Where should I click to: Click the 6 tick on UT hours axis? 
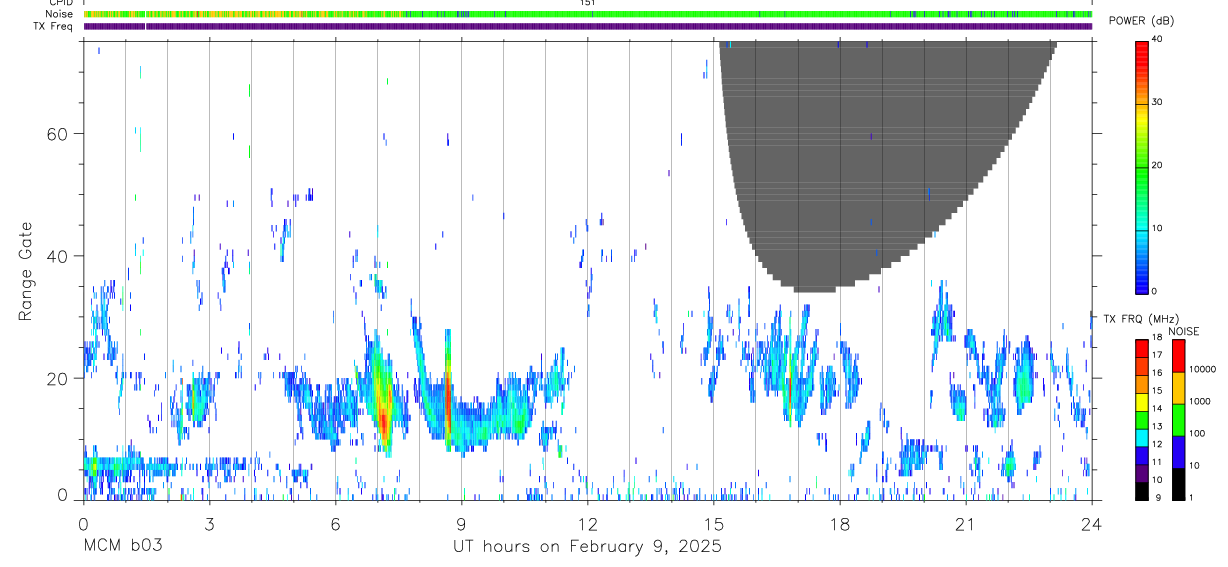click(335, 523)
